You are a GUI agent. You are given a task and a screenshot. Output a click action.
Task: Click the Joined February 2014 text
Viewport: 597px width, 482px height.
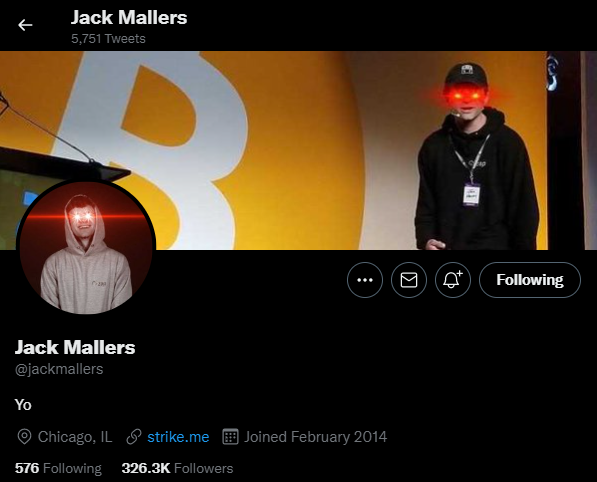click(316, 437)
